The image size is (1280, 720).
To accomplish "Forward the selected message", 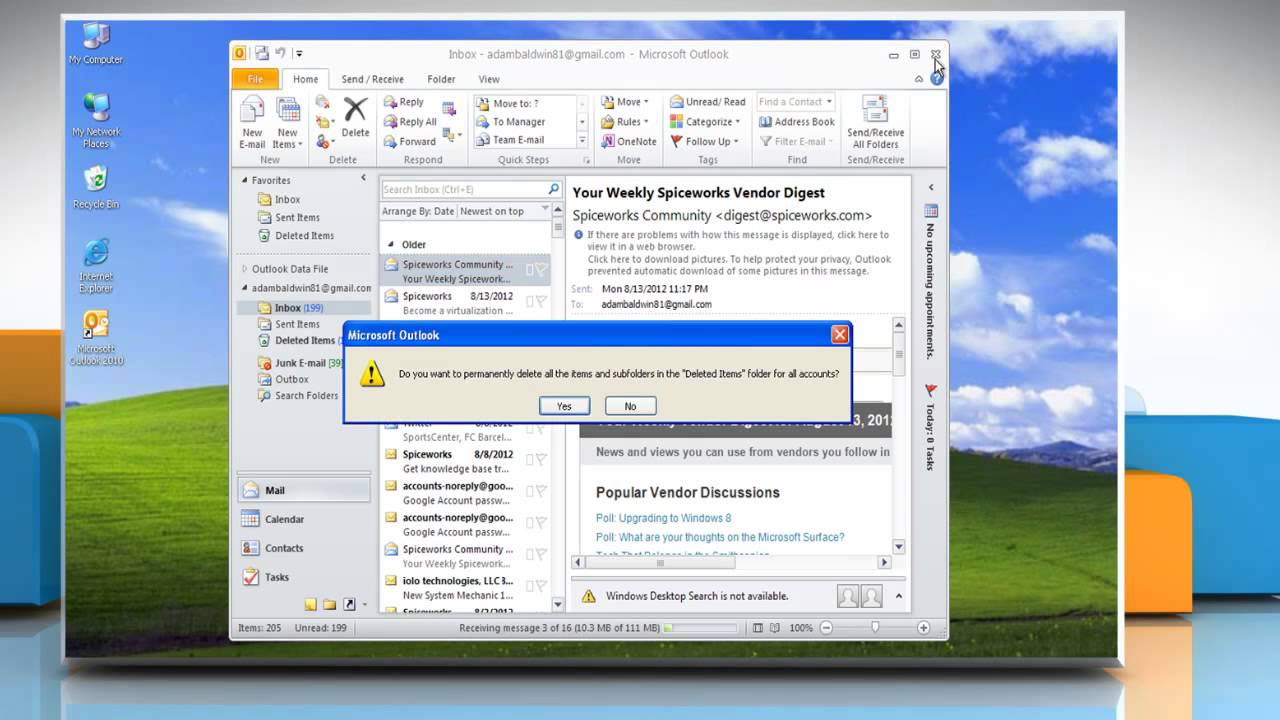I will click(x=409, y=141).
